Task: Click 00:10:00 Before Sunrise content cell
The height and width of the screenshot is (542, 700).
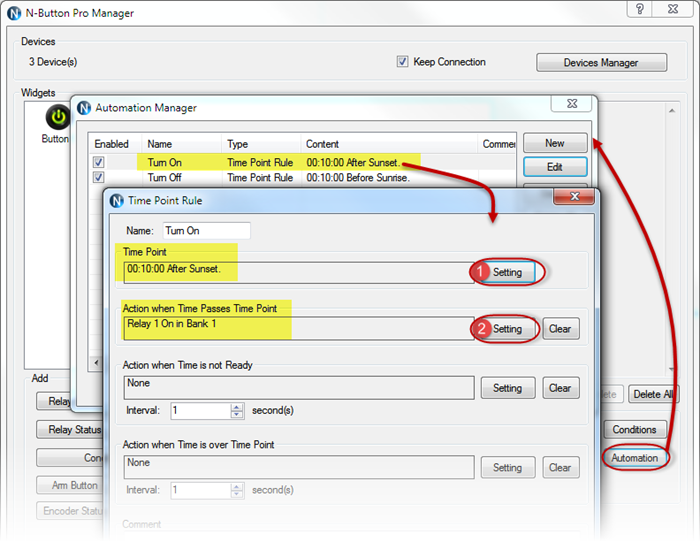Action: (358, 178)
